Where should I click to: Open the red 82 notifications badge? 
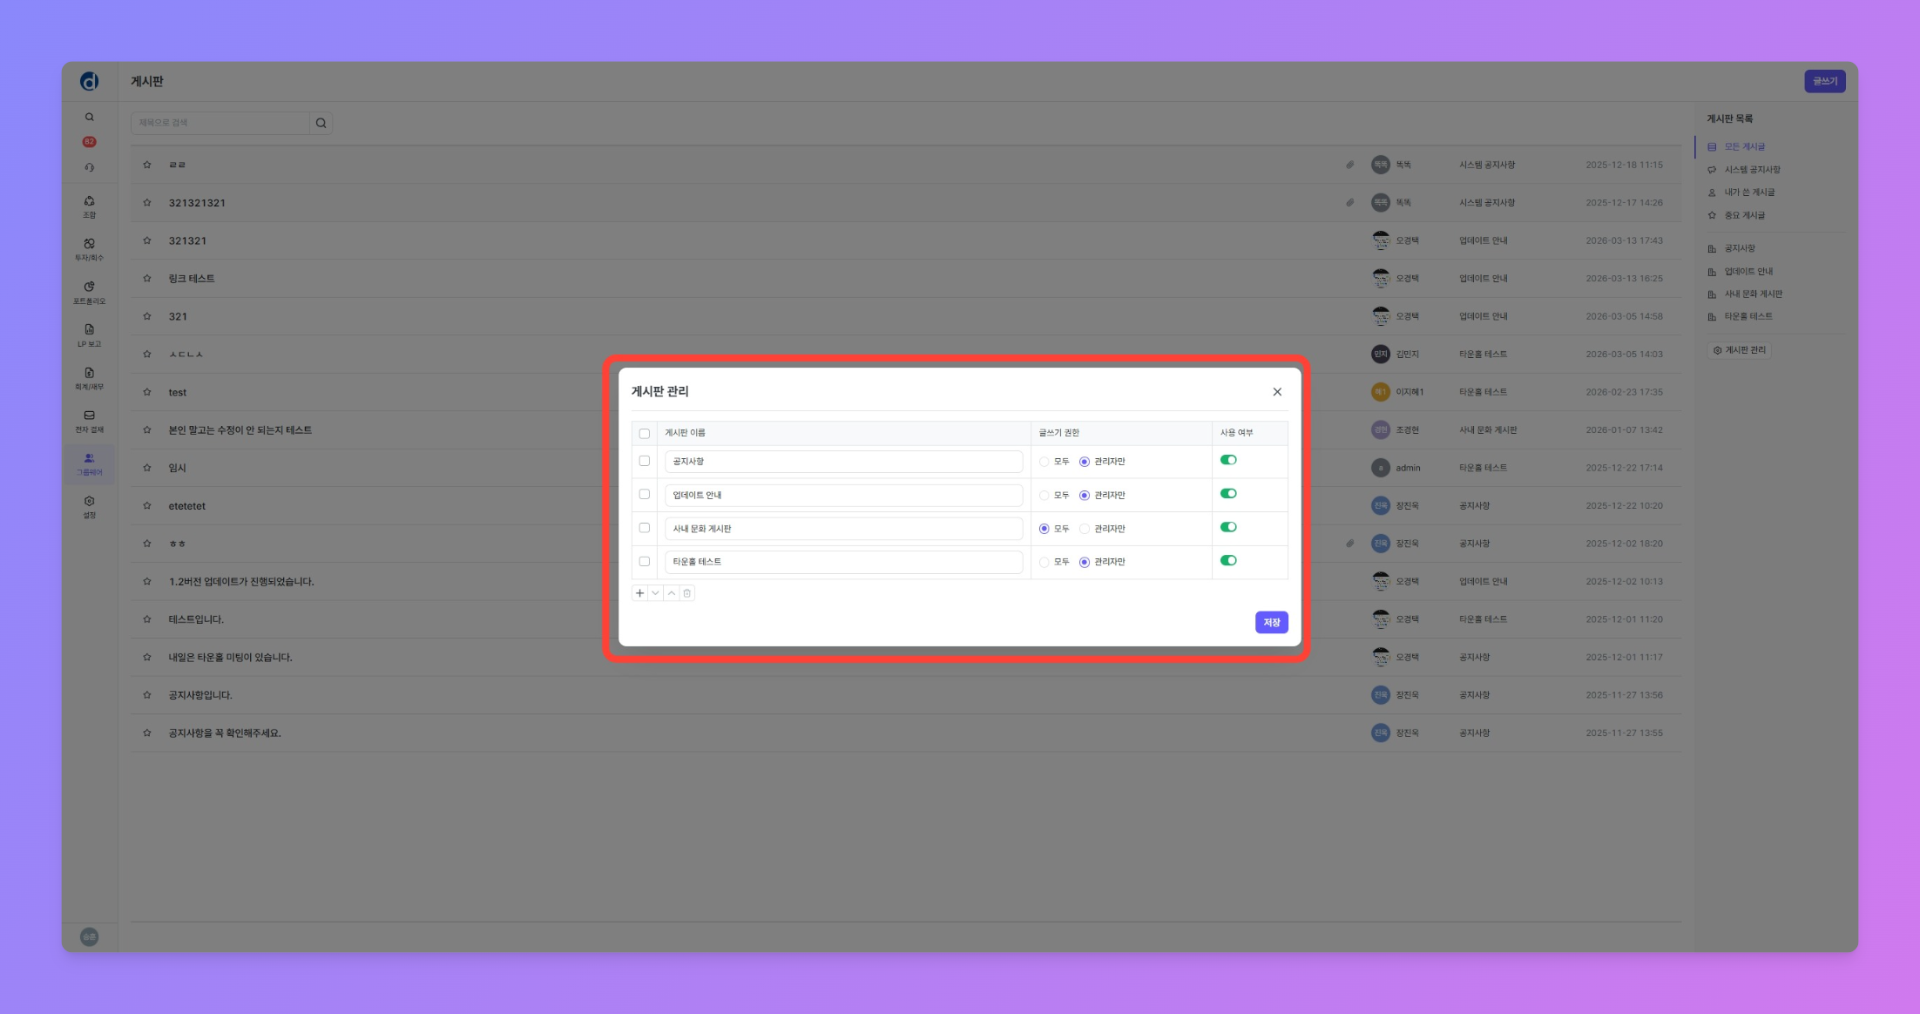click(x=89, y=142)
